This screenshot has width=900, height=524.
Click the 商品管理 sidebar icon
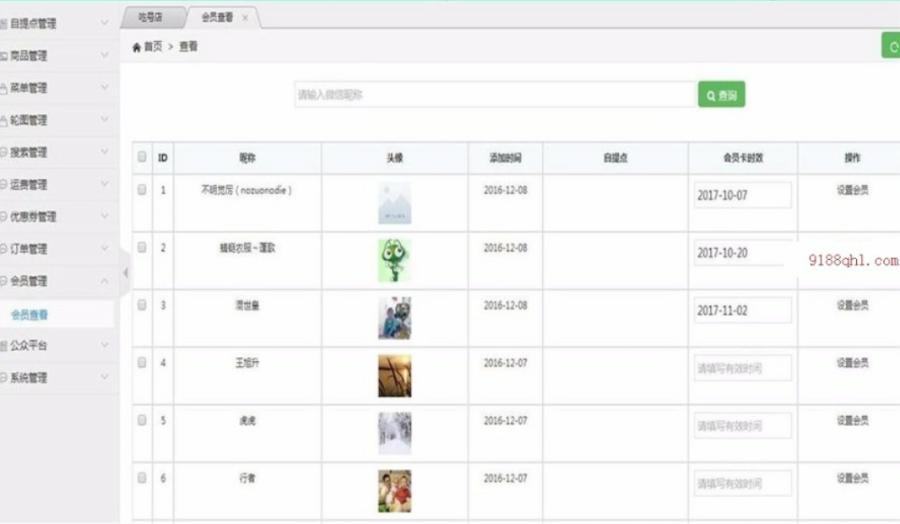click(4, 56)
